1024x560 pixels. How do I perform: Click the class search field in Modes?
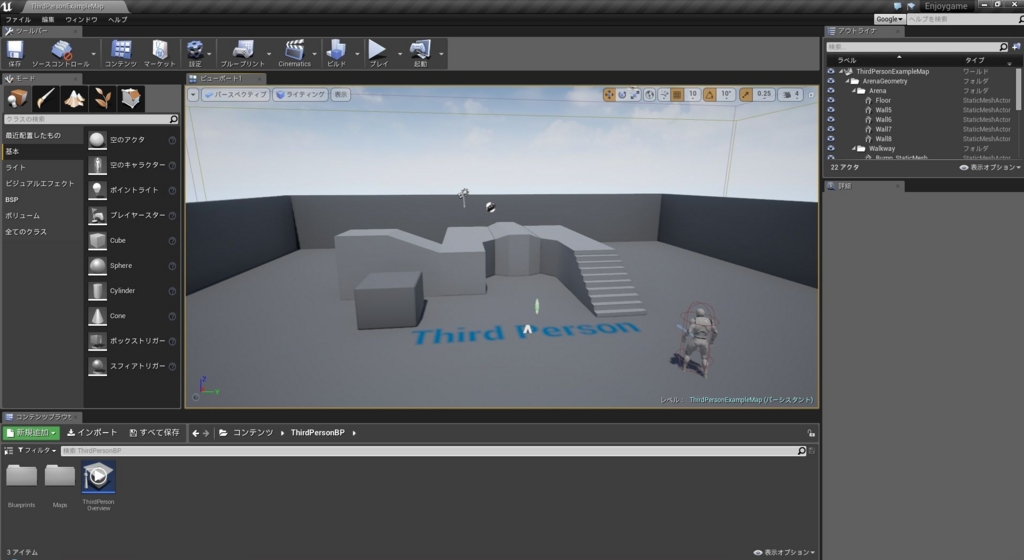point(91,119)
